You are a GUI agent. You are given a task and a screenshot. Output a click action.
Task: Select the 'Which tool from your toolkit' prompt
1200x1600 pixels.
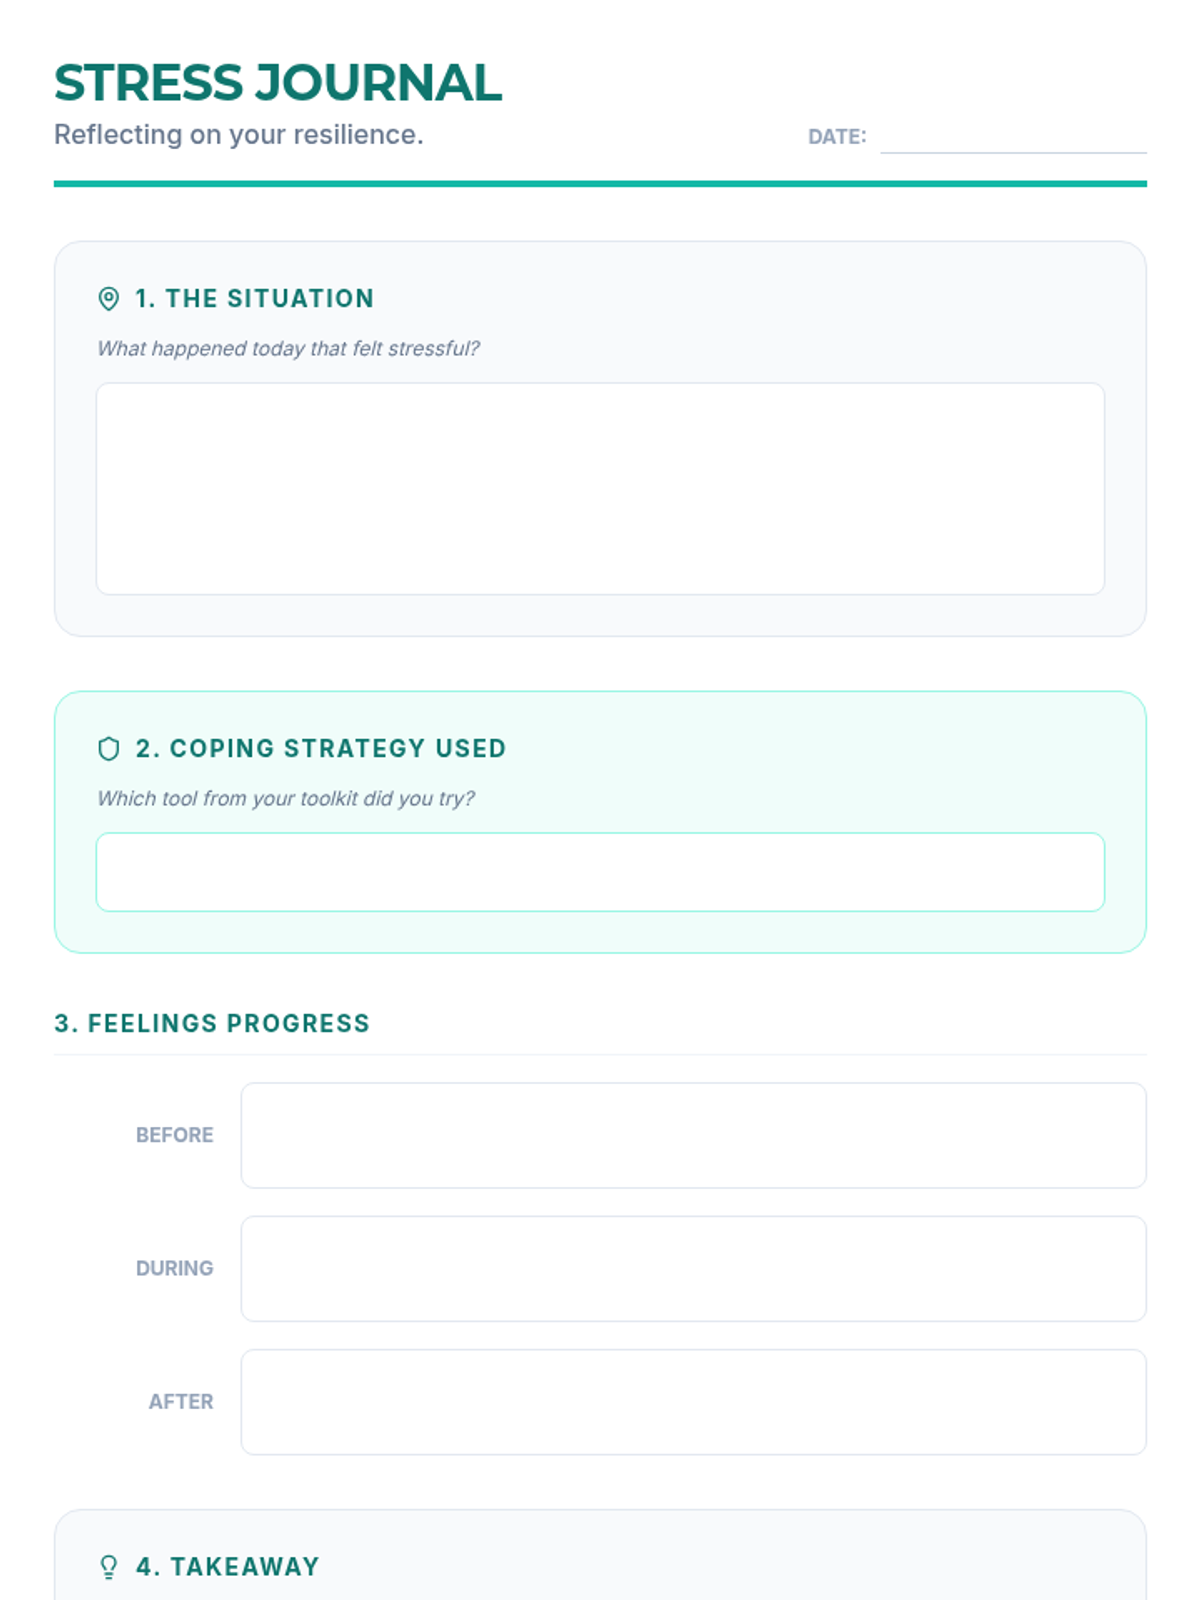click(286, 799)
